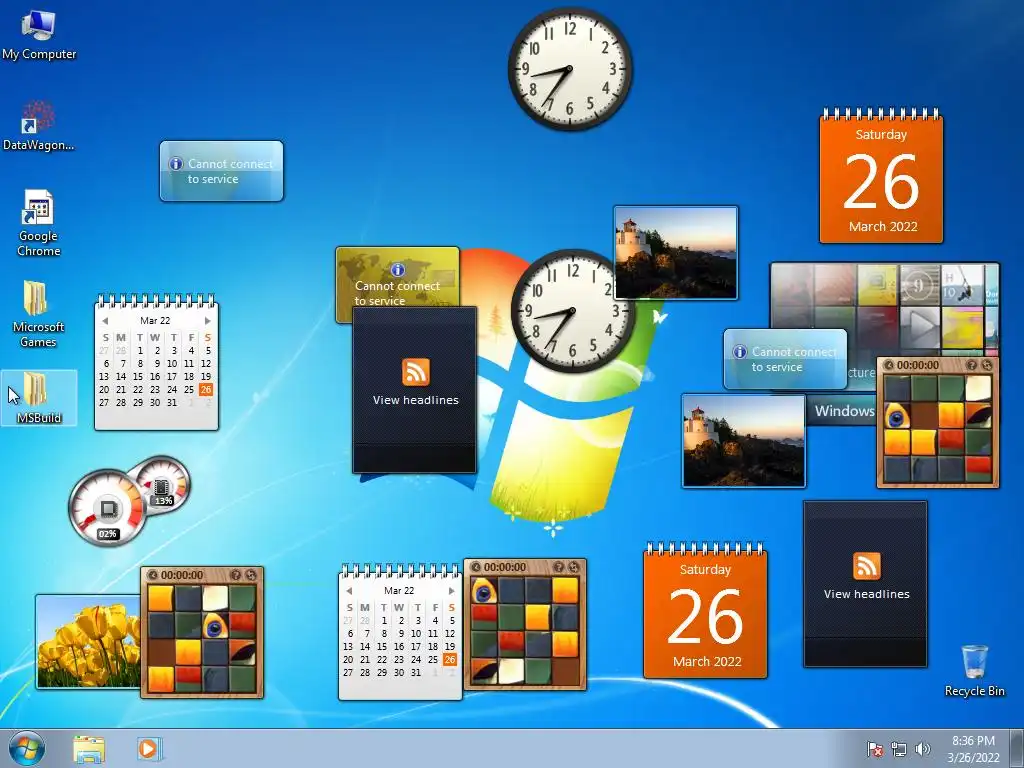1024x768 pixels.
Task: Click the CPU usage dial showing 02%
Action: [108, 508]
